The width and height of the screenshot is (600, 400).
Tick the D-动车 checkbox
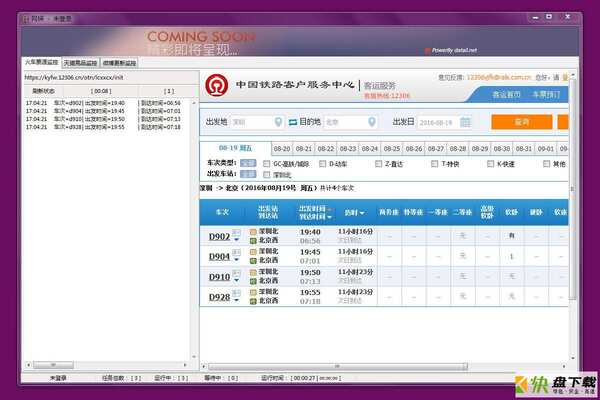[323, 164]
